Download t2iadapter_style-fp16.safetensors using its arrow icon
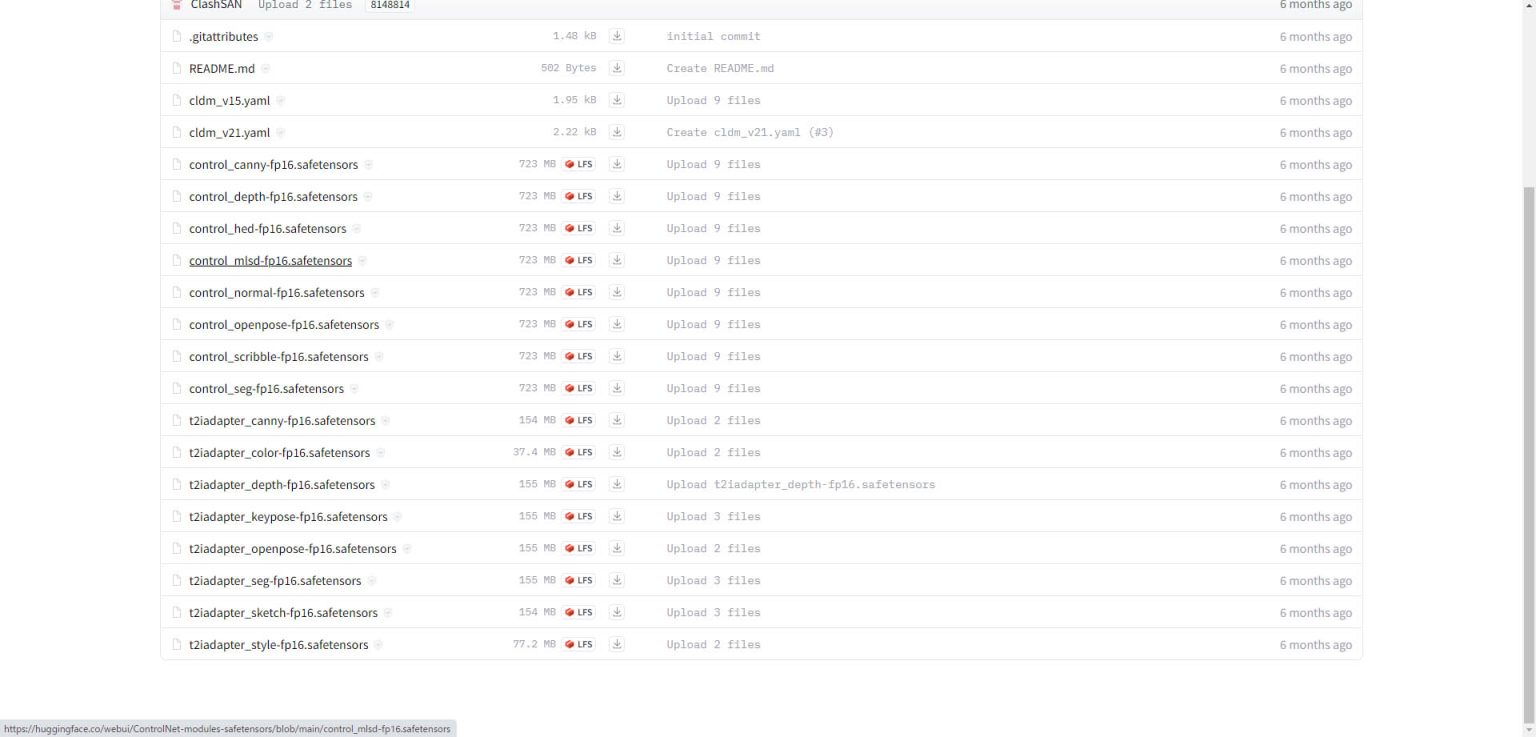This screenshot has width=1536, height=737. click(x=617, y=644)
